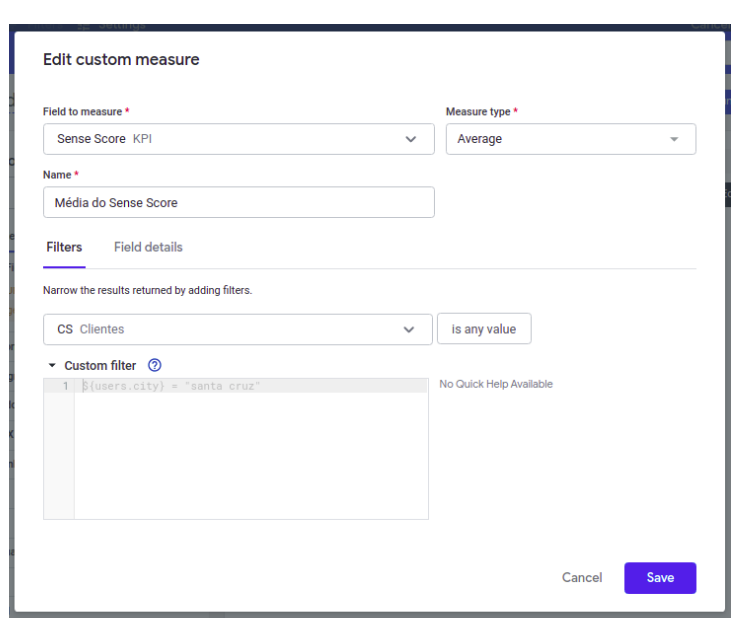Click empty area of custom filter editor

tap(251, 455)
